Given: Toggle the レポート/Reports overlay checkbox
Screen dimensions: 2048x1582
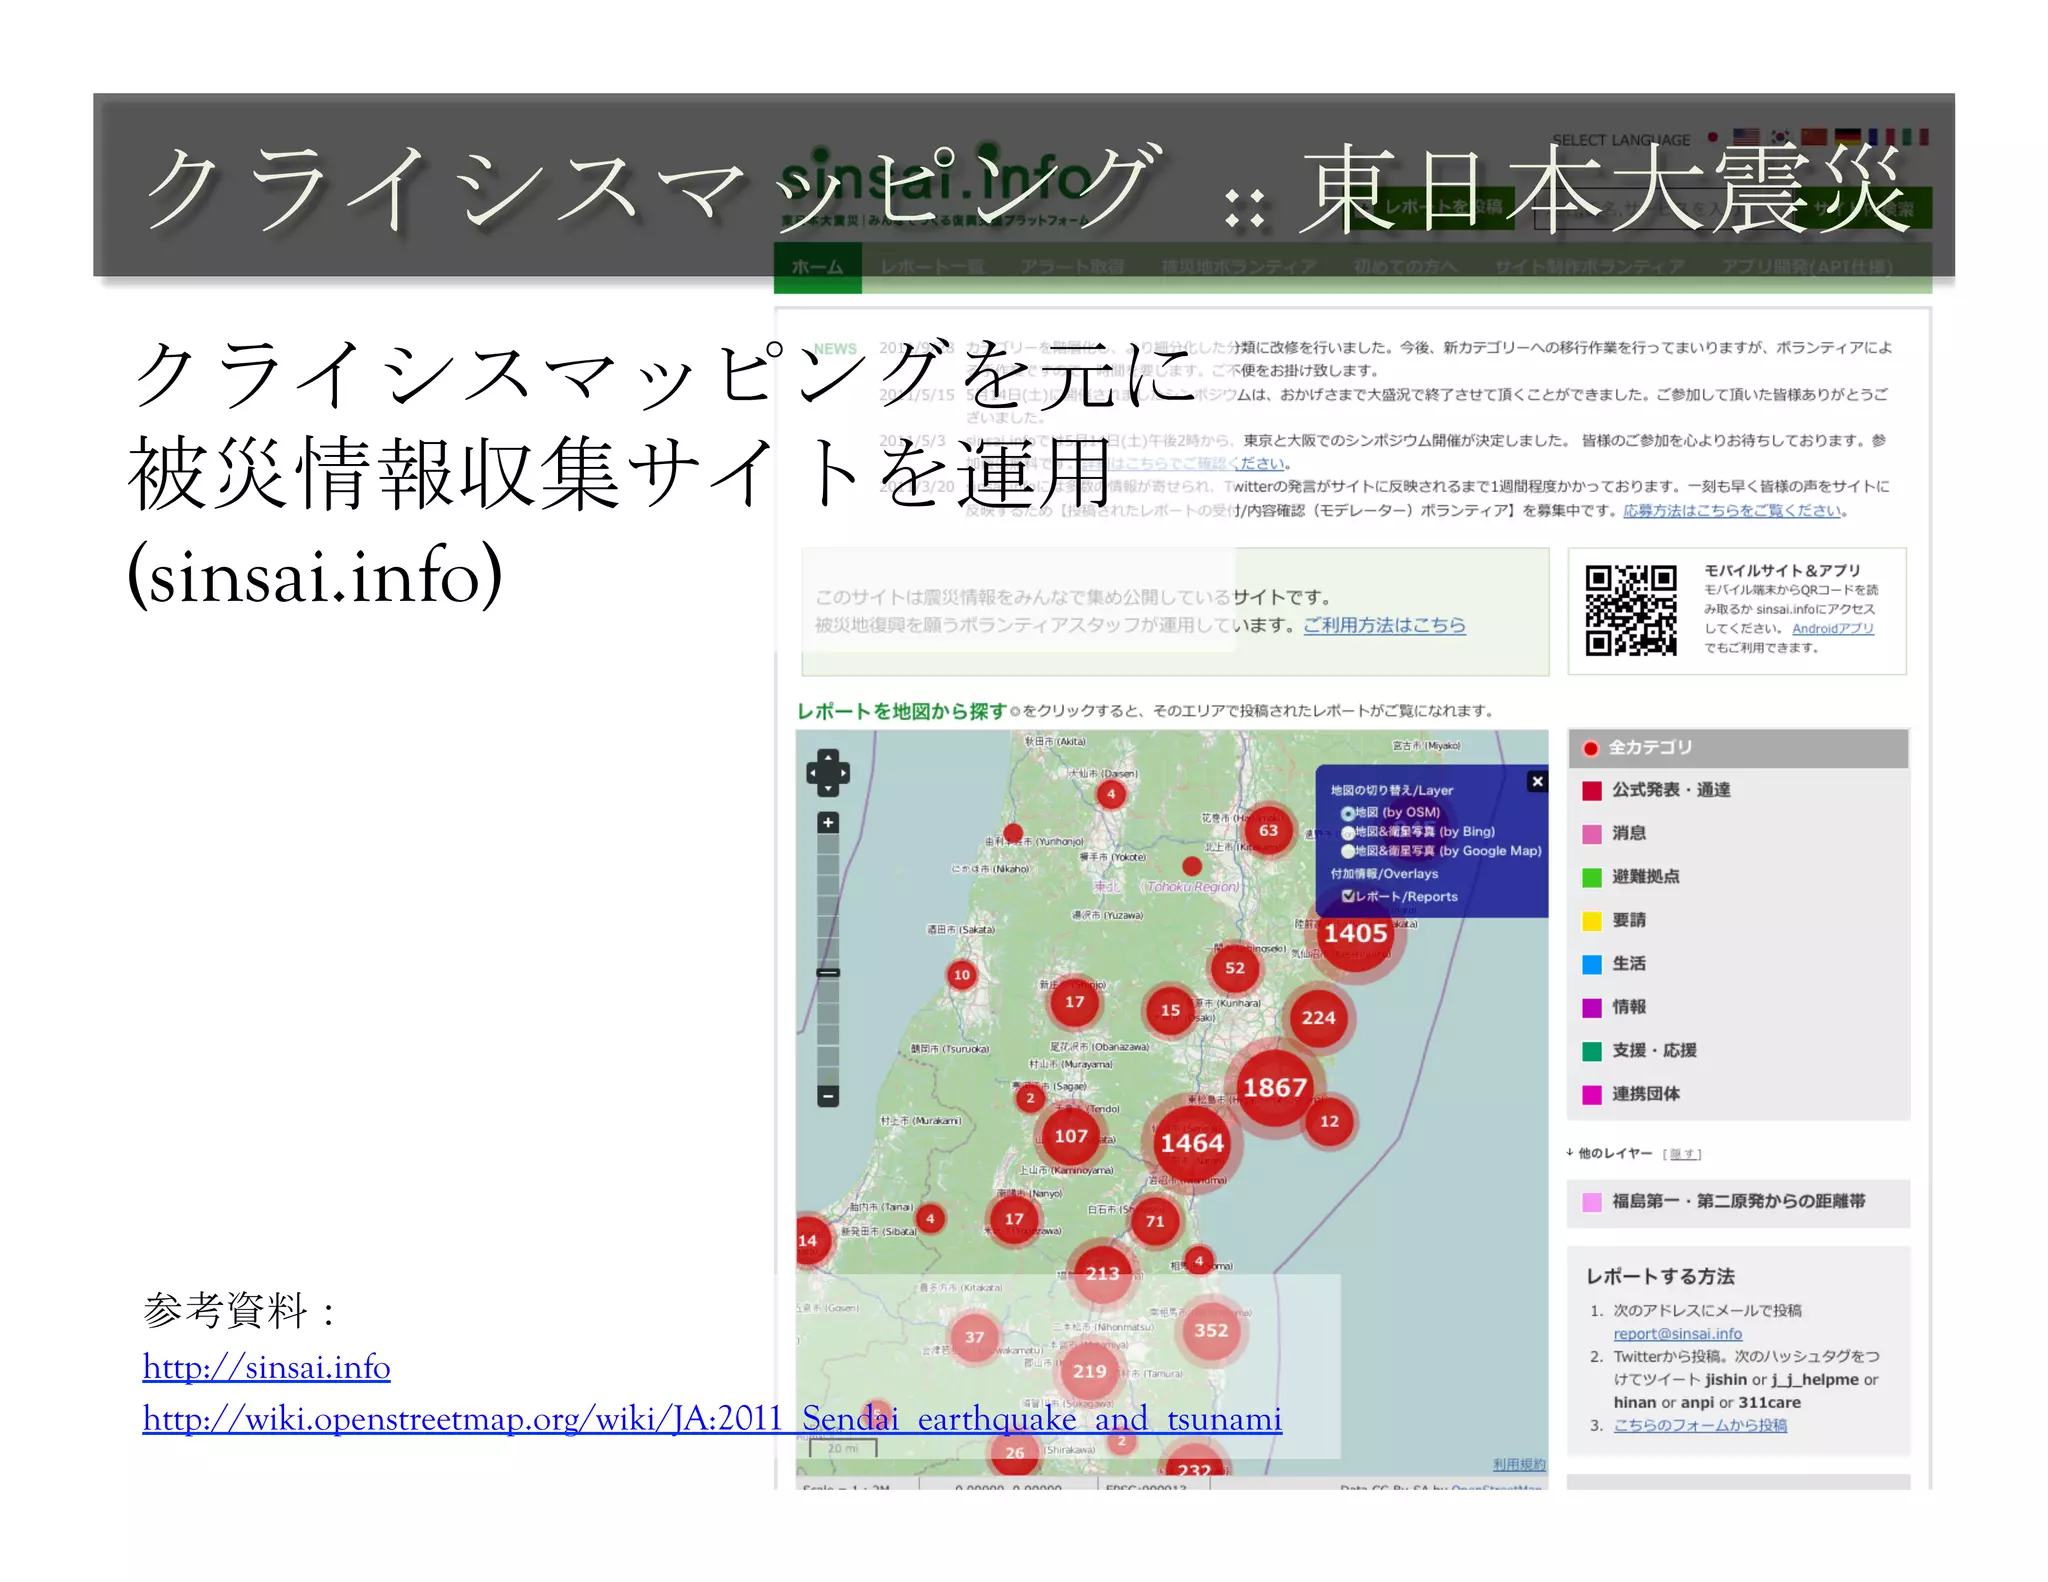Looking at the screenshot, I should (x=1348, y=896).
